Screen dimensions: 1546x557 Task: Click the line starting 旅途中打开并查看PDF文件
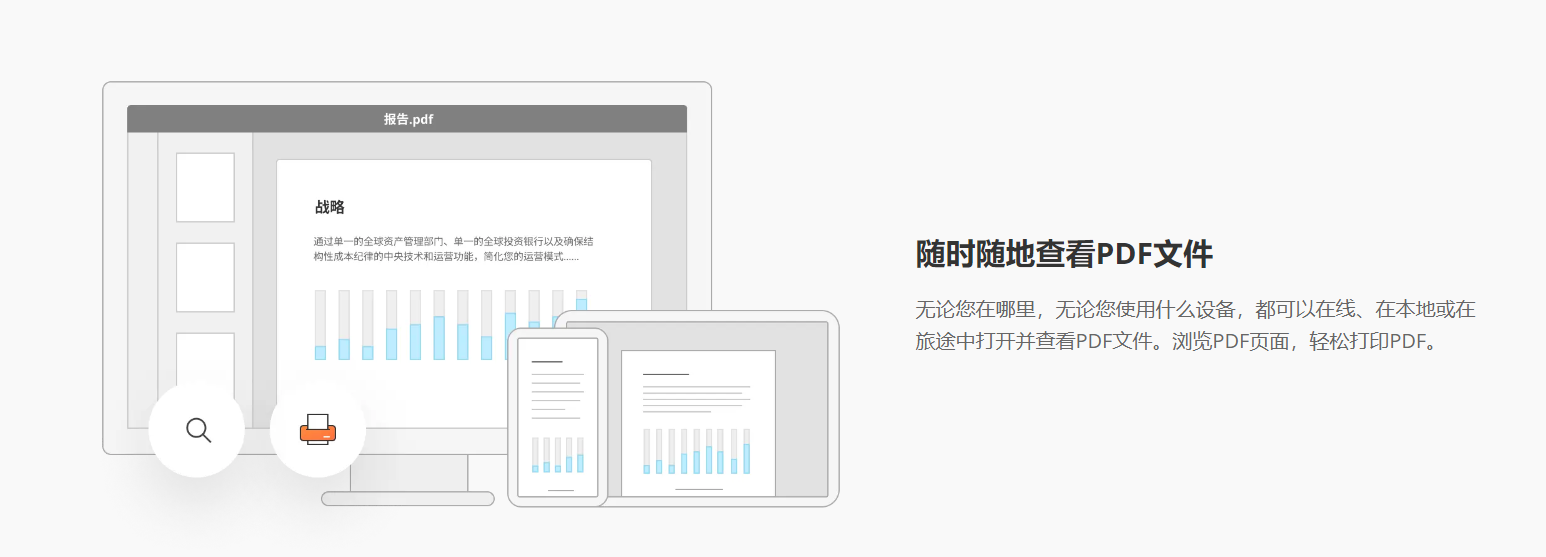pos(1180,341)
